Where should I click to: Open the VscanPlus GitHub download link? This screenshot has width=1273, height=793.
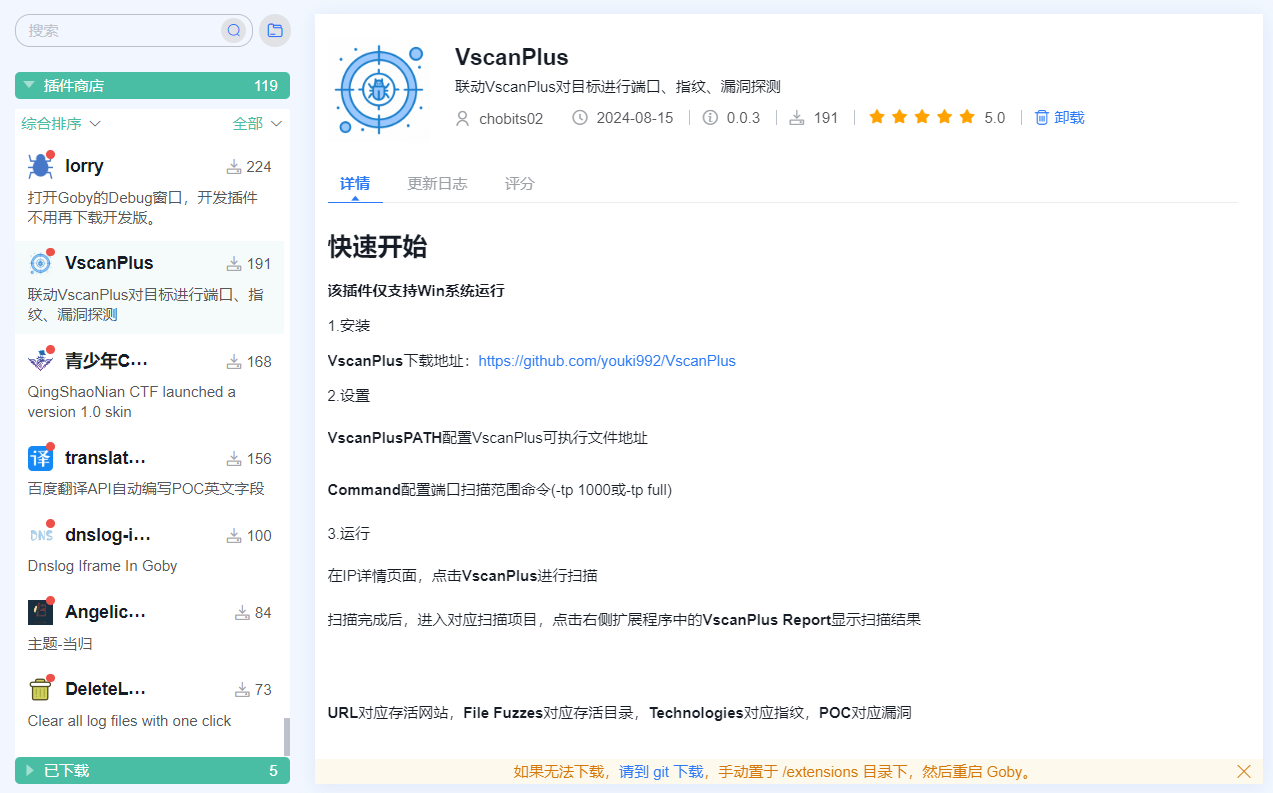point(607,361)
